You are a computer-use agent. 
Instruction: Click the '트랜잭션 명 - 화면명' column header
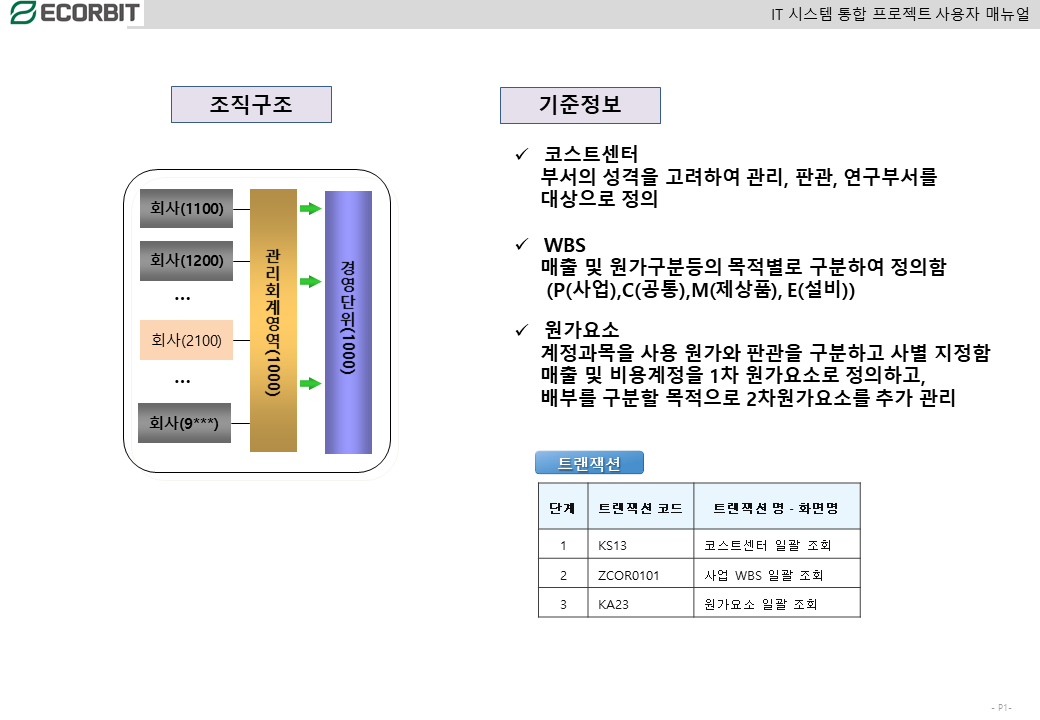point(777,507)
